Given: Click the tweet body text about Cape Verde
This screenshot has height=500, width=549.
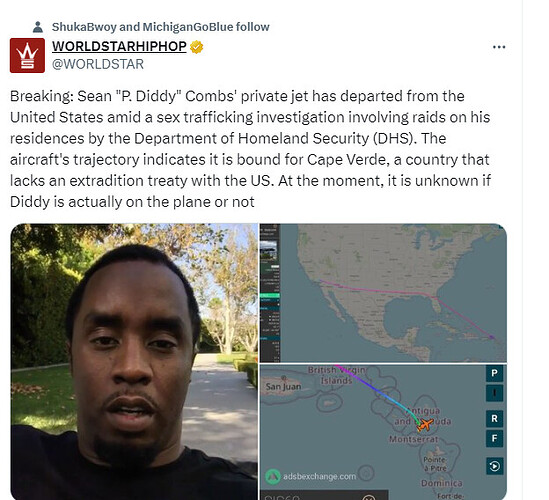Looking at the screenshot, I should pos(250,149).
